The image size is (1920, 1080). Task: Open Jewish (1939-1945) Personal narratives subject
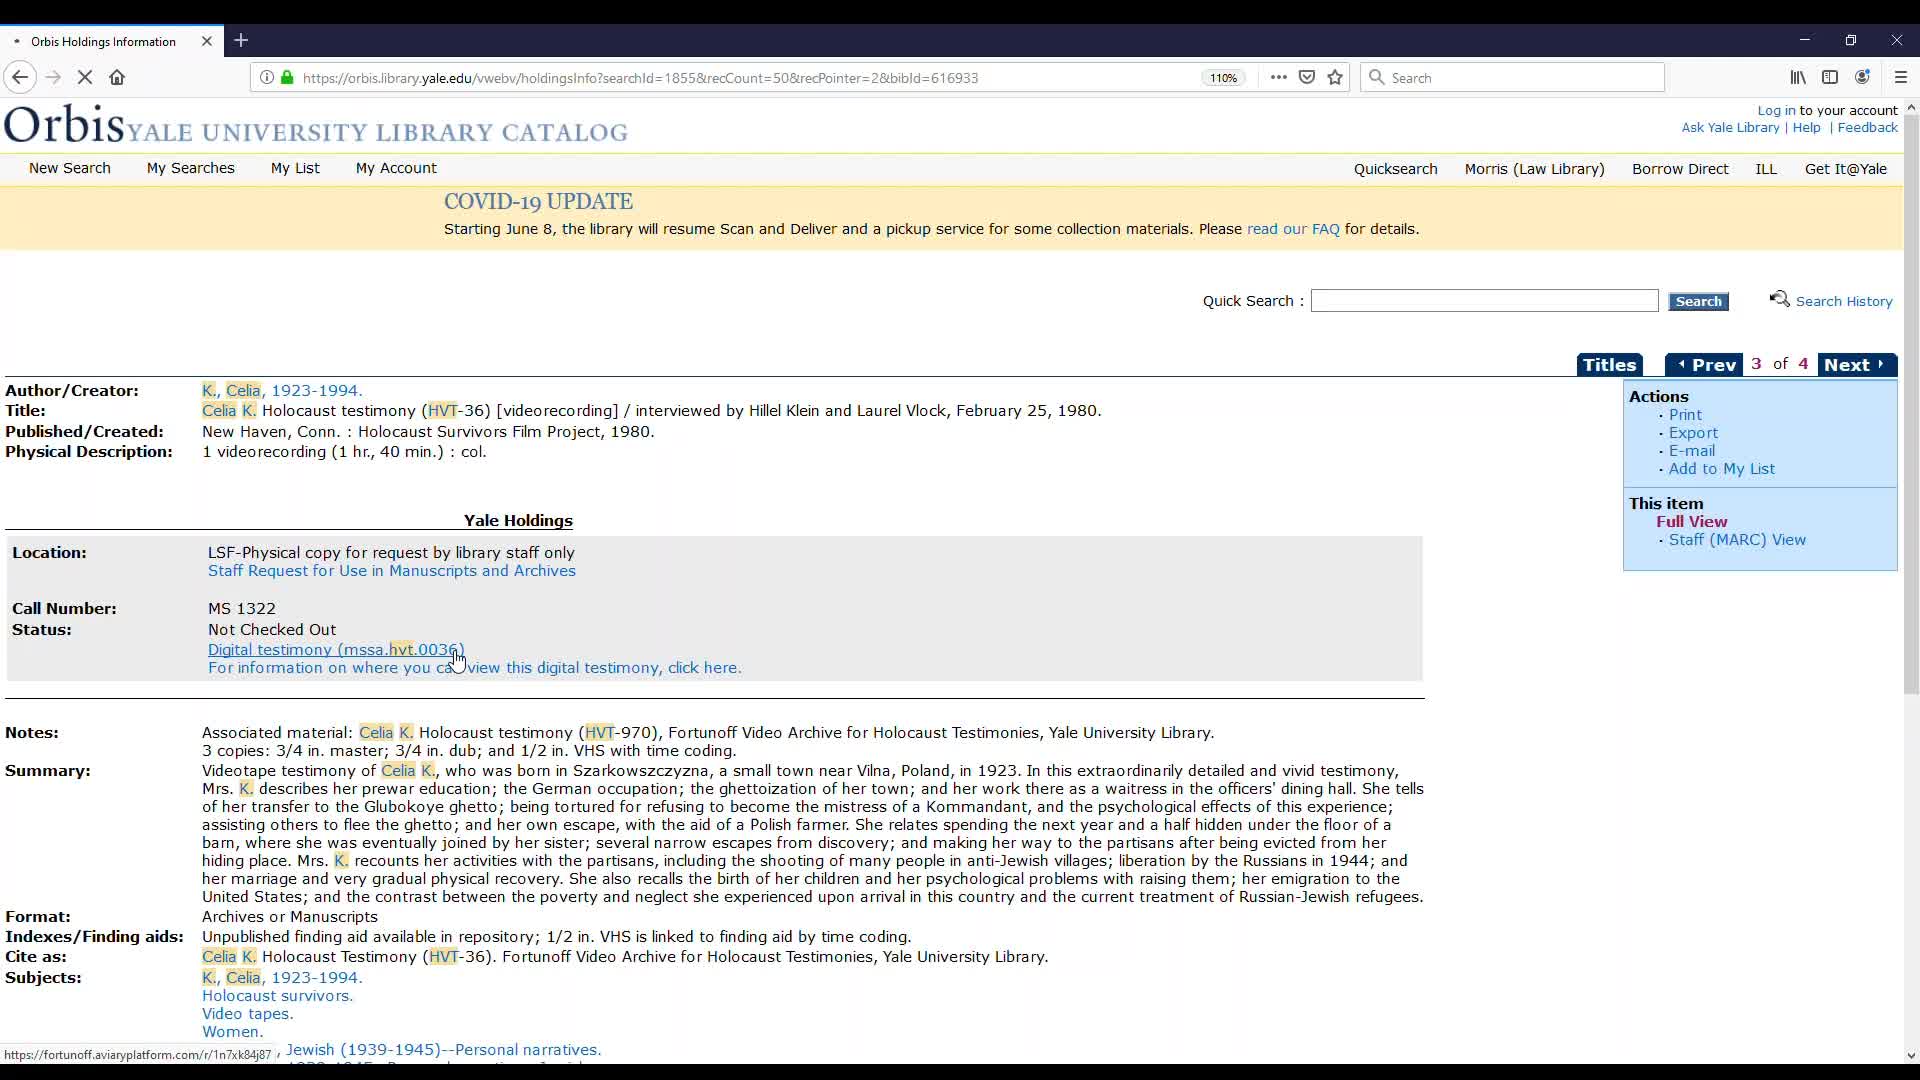443,1050
